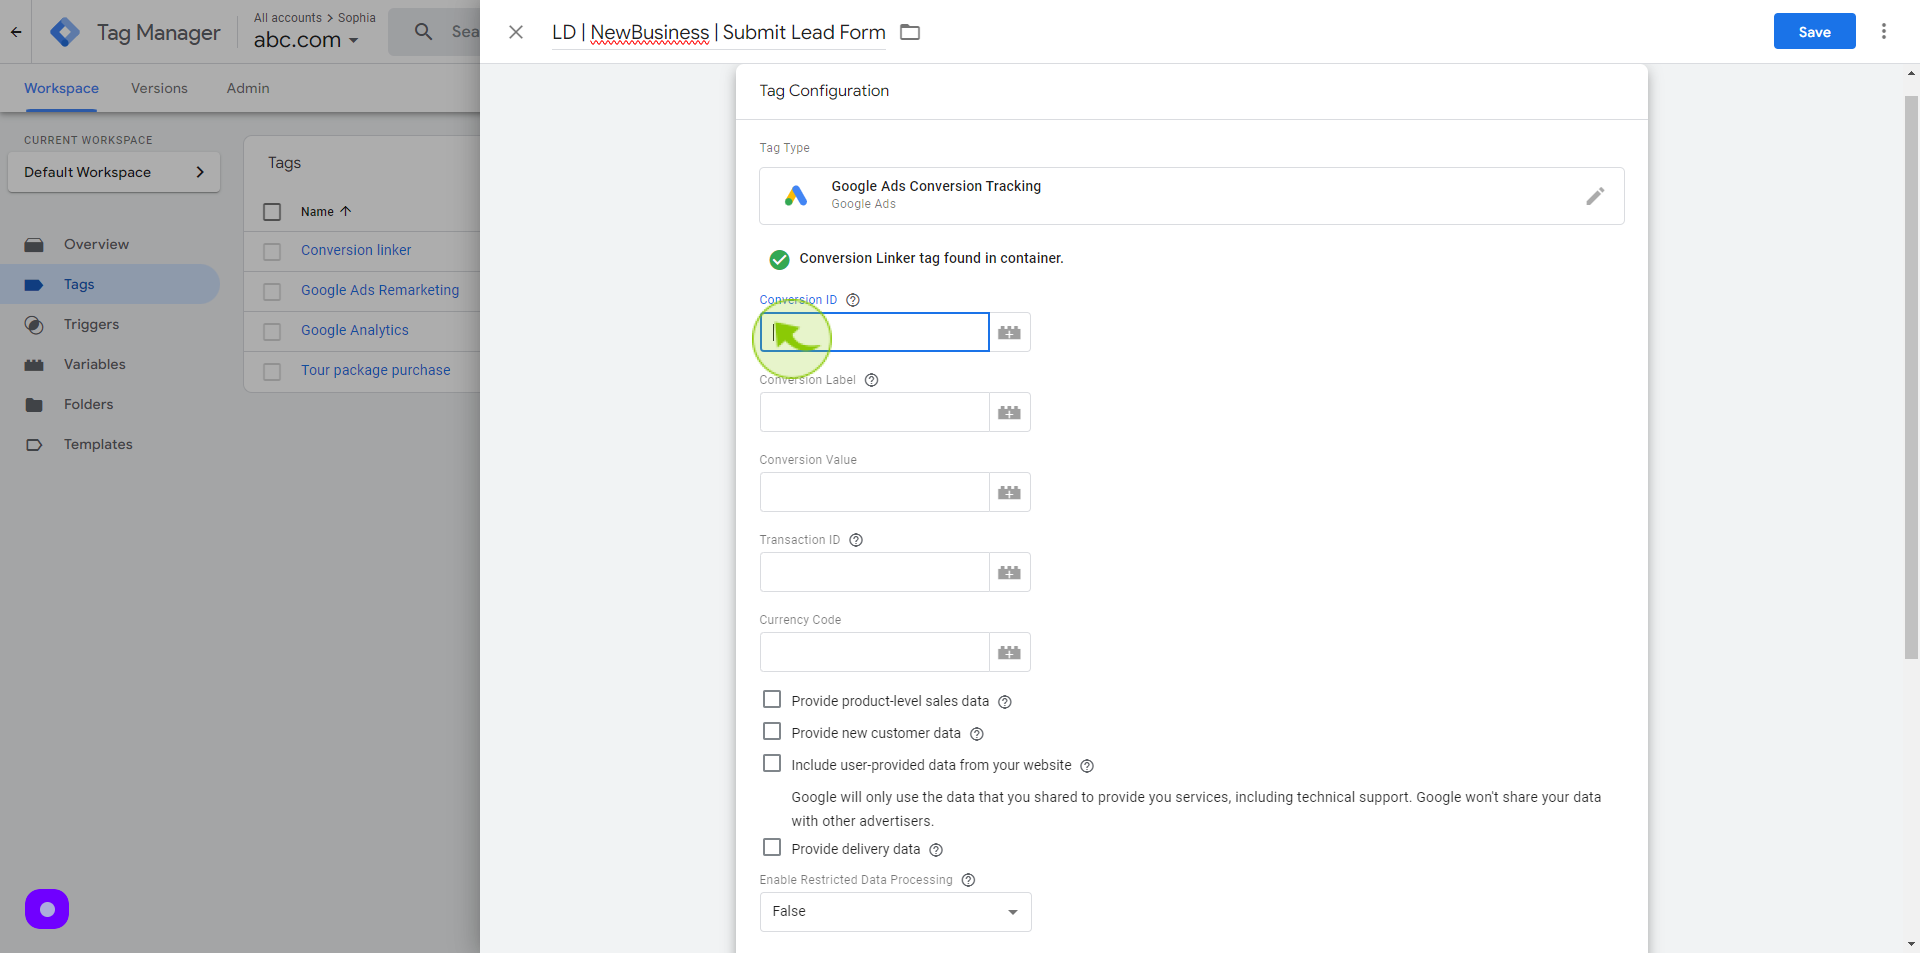This screenshot has width=1920, height=953.
Task: Open the Conversion linker tag
Action: [x=356, y=250]
